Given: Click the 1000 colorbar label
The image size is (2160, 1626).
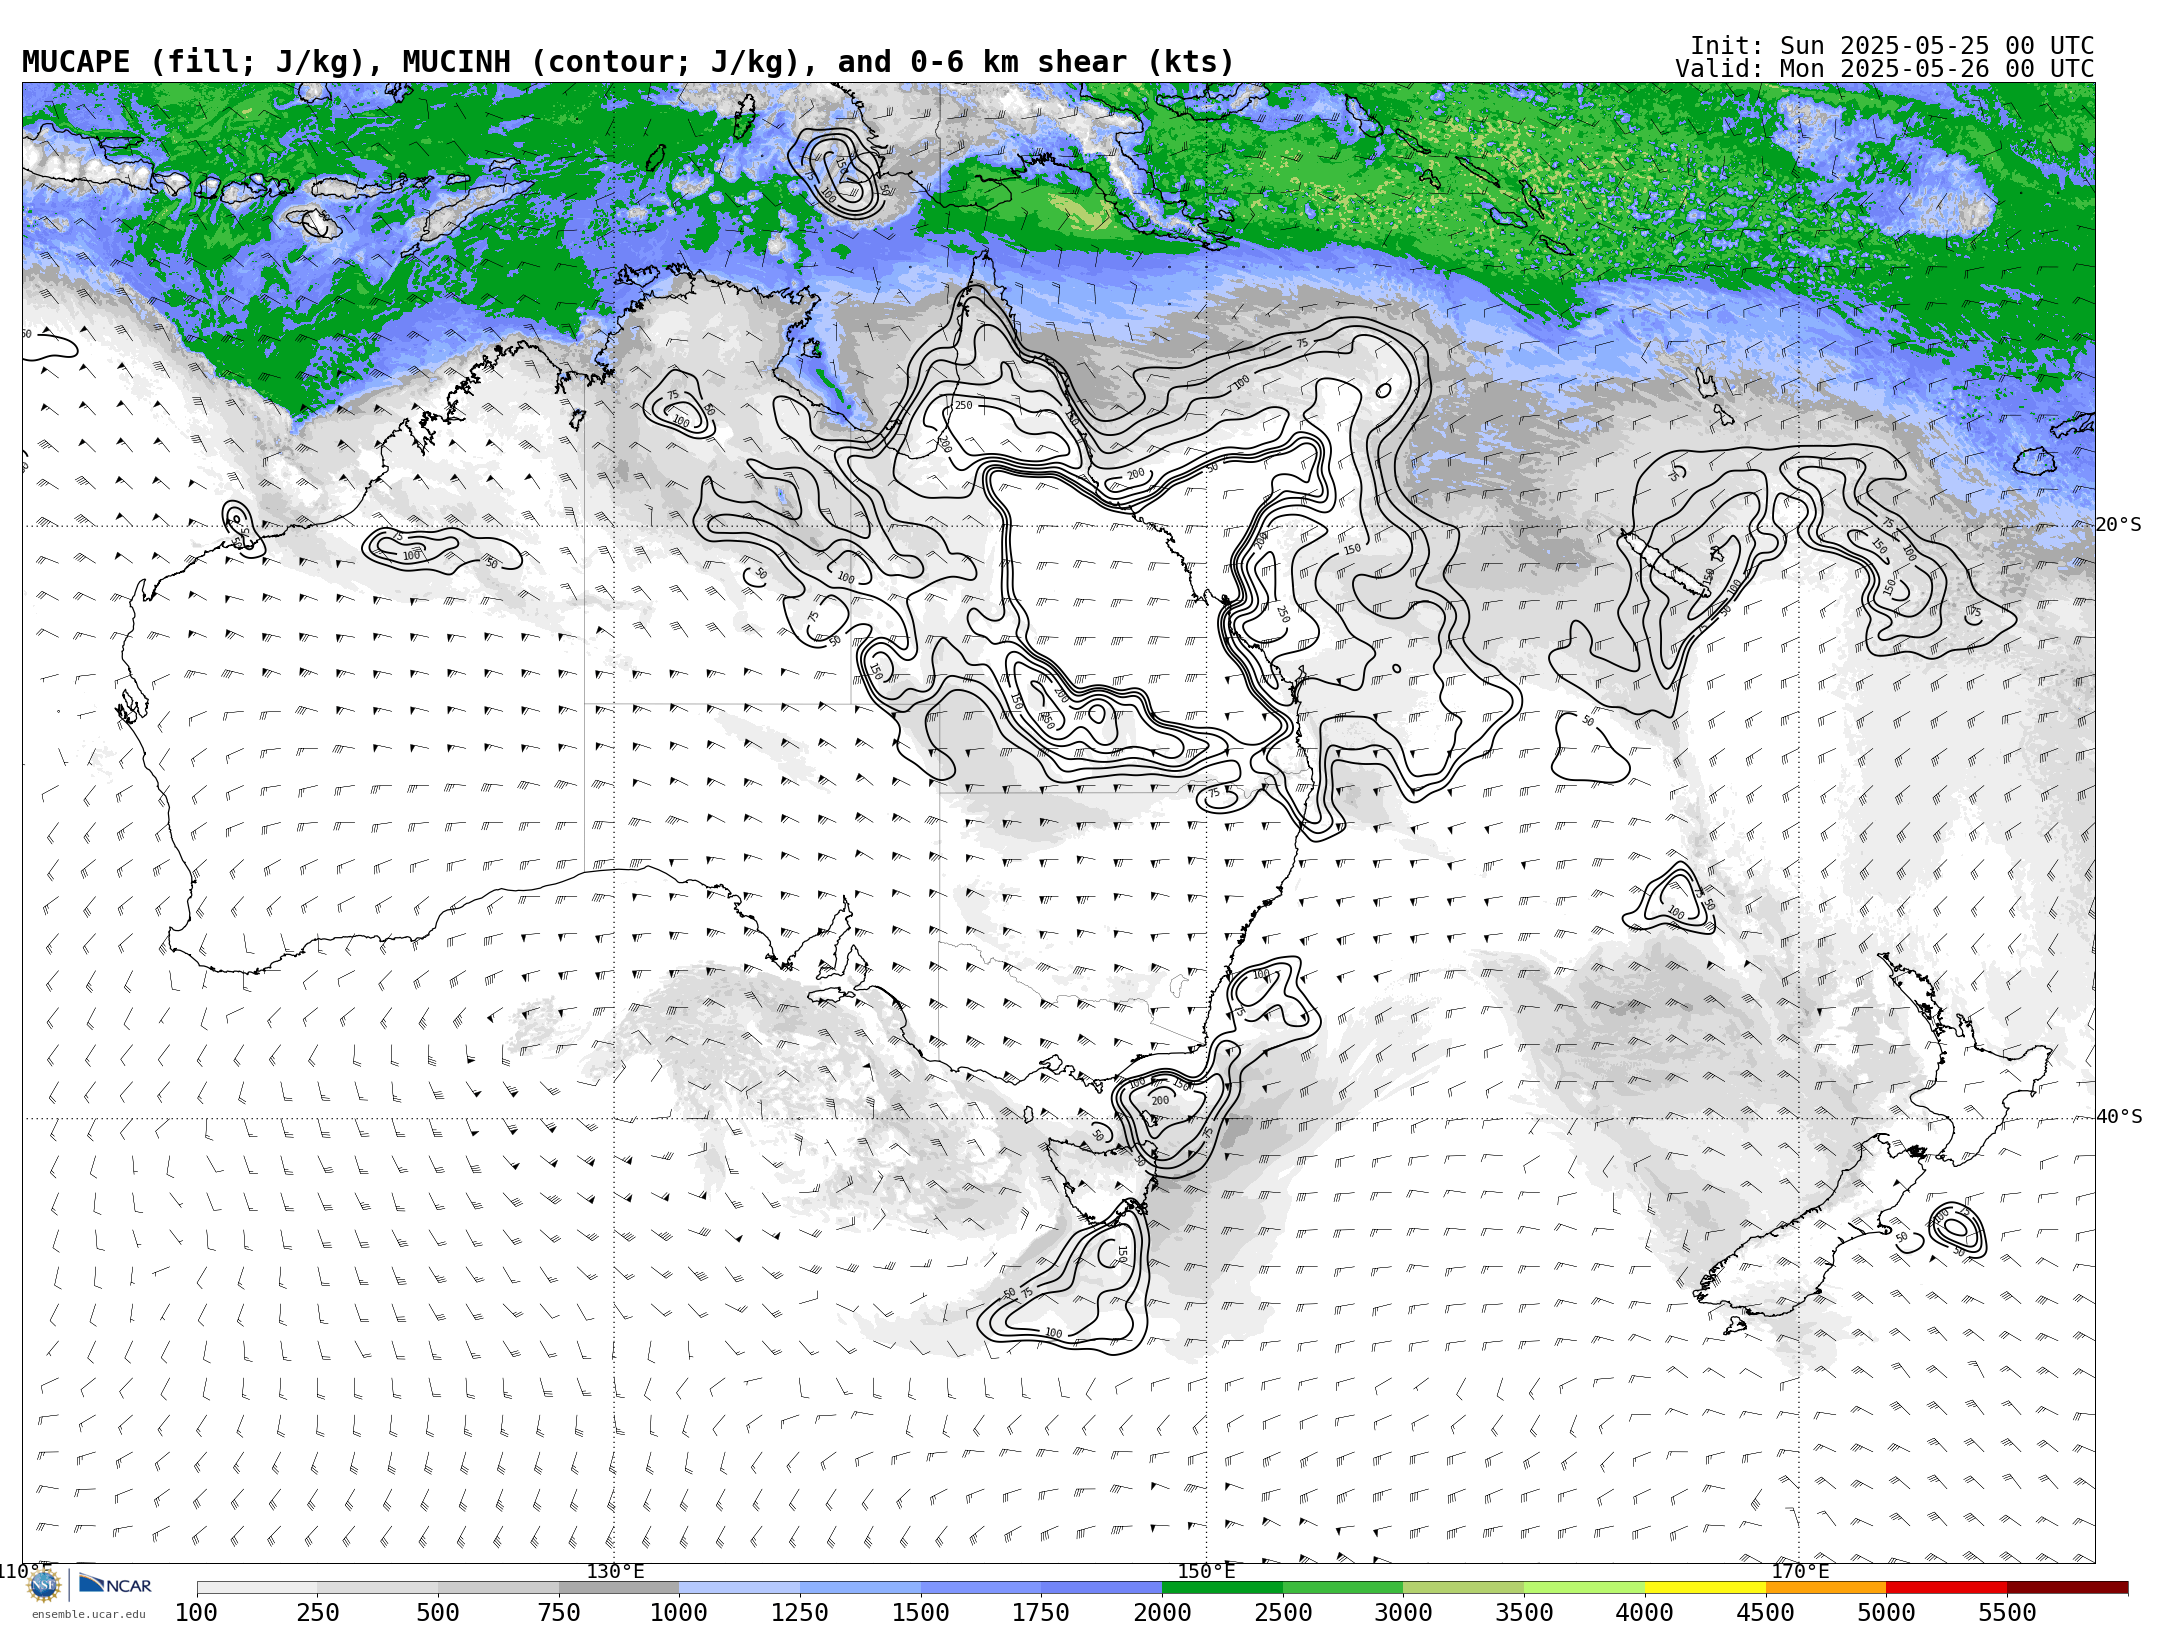Looking at the screenshot, I should [x=680, y=1612].
